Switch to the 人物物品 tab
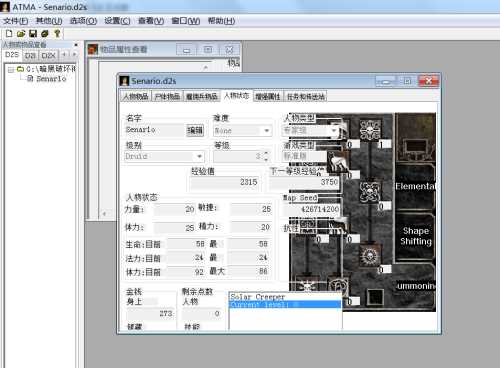The width and height of the screenshot is (500, 368). tap(135, 97)
